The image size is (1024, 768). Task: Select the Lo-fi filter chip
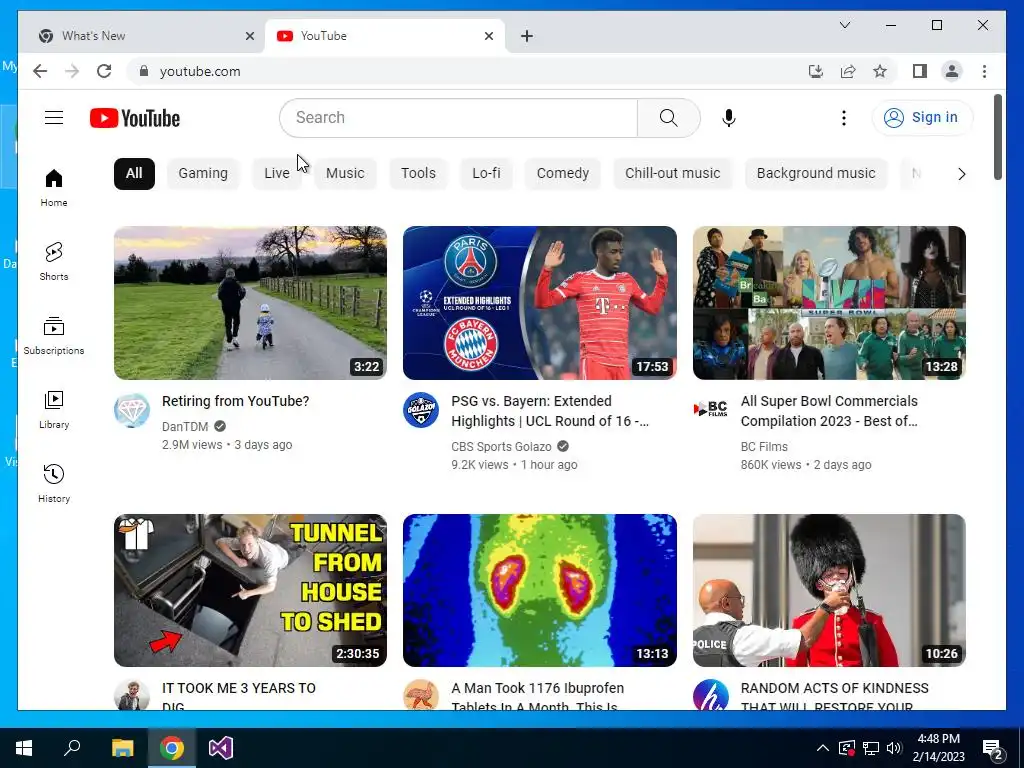(x=486, y=174)
